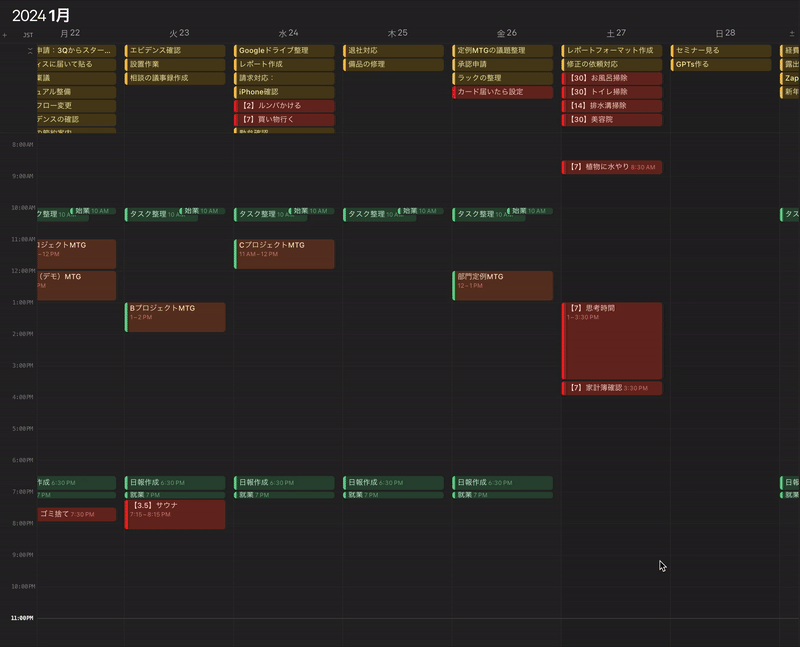This screenshot has width=800, height=647.
Task: Open the レポート作成 task on Wednesday
Action: [x=284, y=64]
